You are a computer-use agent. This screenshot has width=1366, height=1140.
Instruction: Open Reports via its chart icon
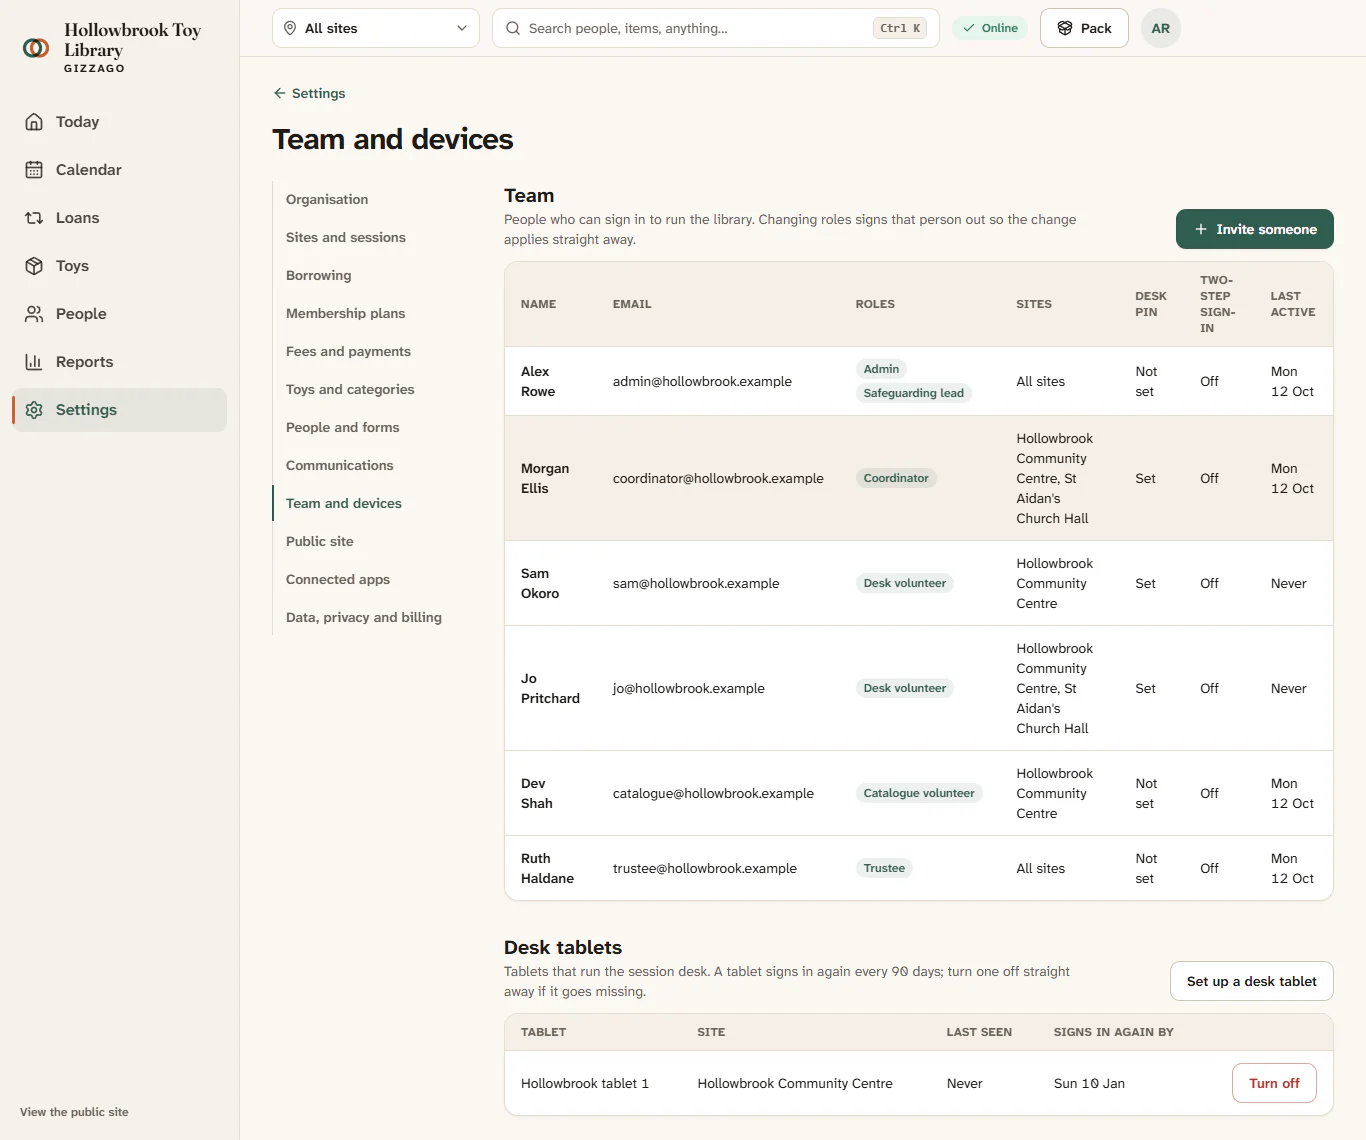(x=34, y=362)
